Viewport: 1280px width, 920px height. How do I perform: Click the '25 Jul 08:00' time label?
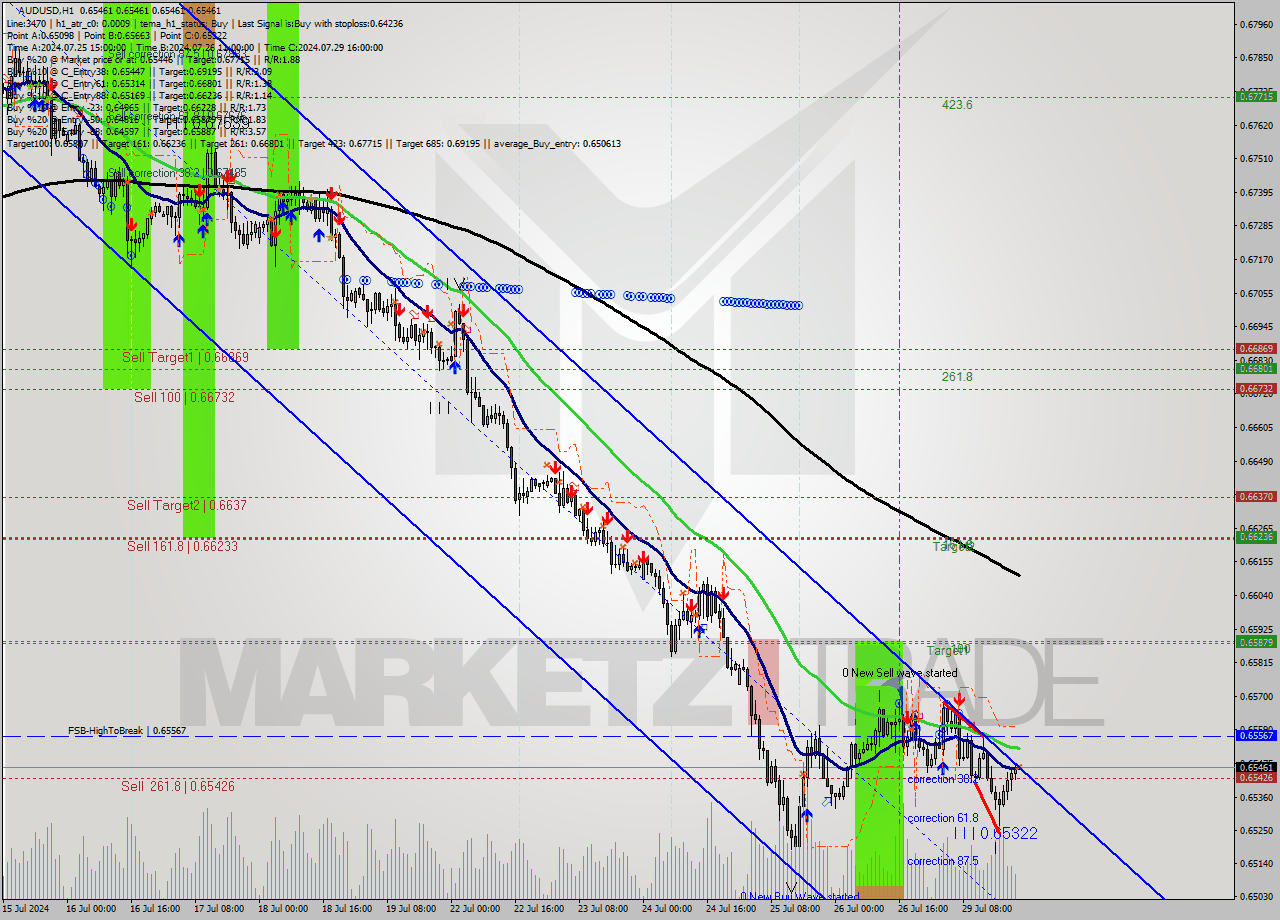click(796, 909)
